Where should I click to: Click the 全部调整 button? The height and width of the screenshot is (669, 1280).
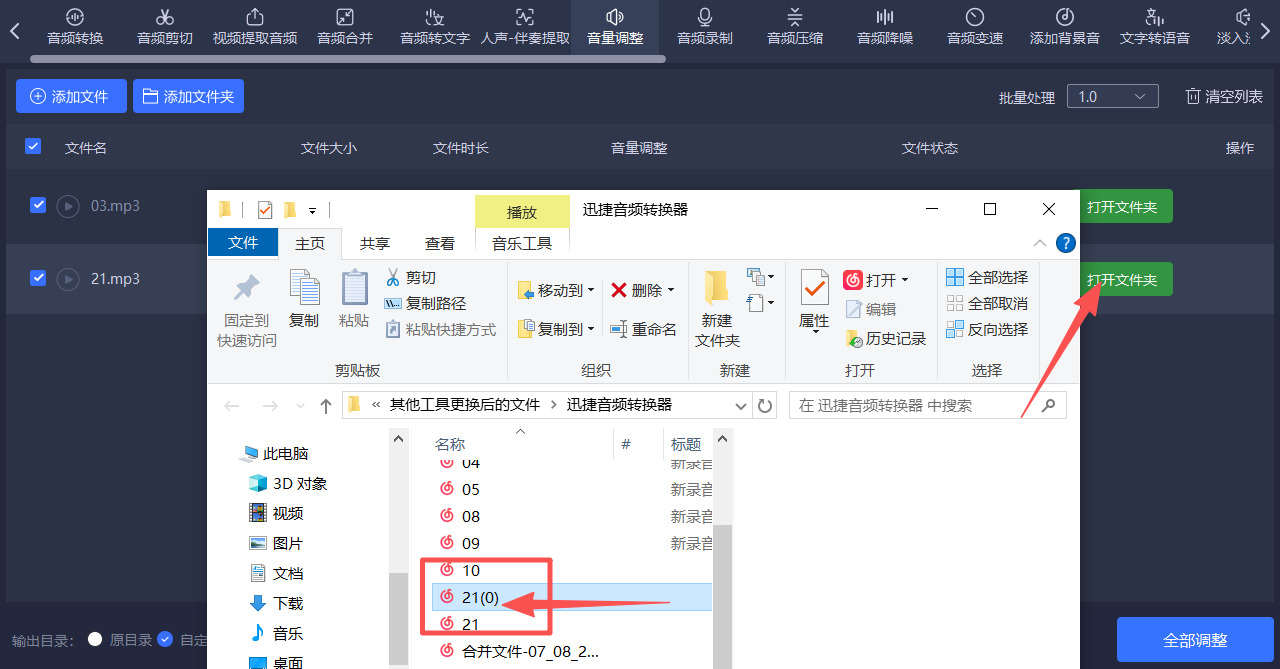[1195, 640]
